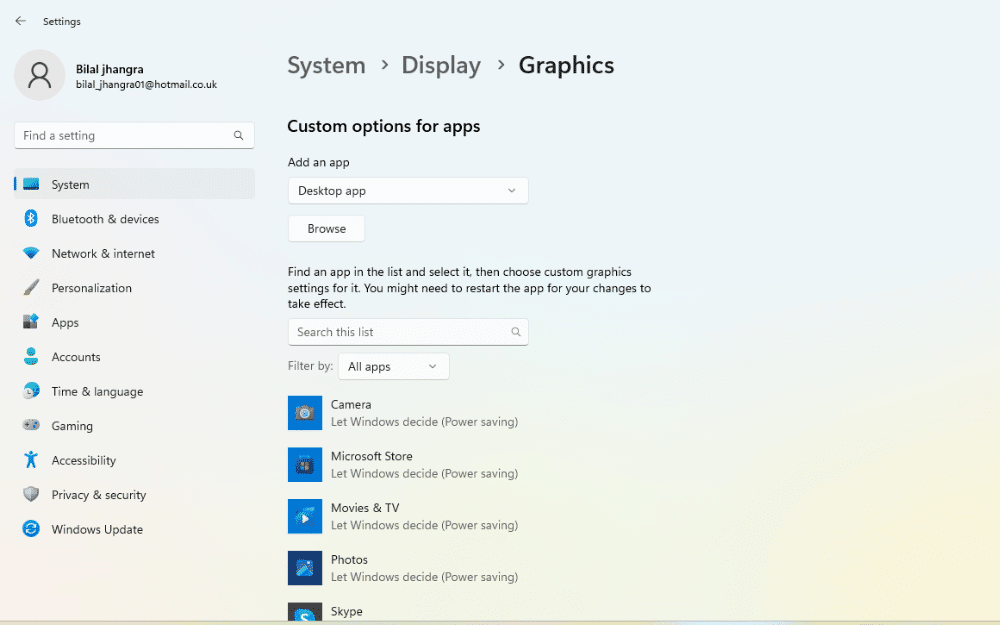This screenshot has height=625, width=1000.
Task: Select the Gaming controller icon
Action: point(31,425)
